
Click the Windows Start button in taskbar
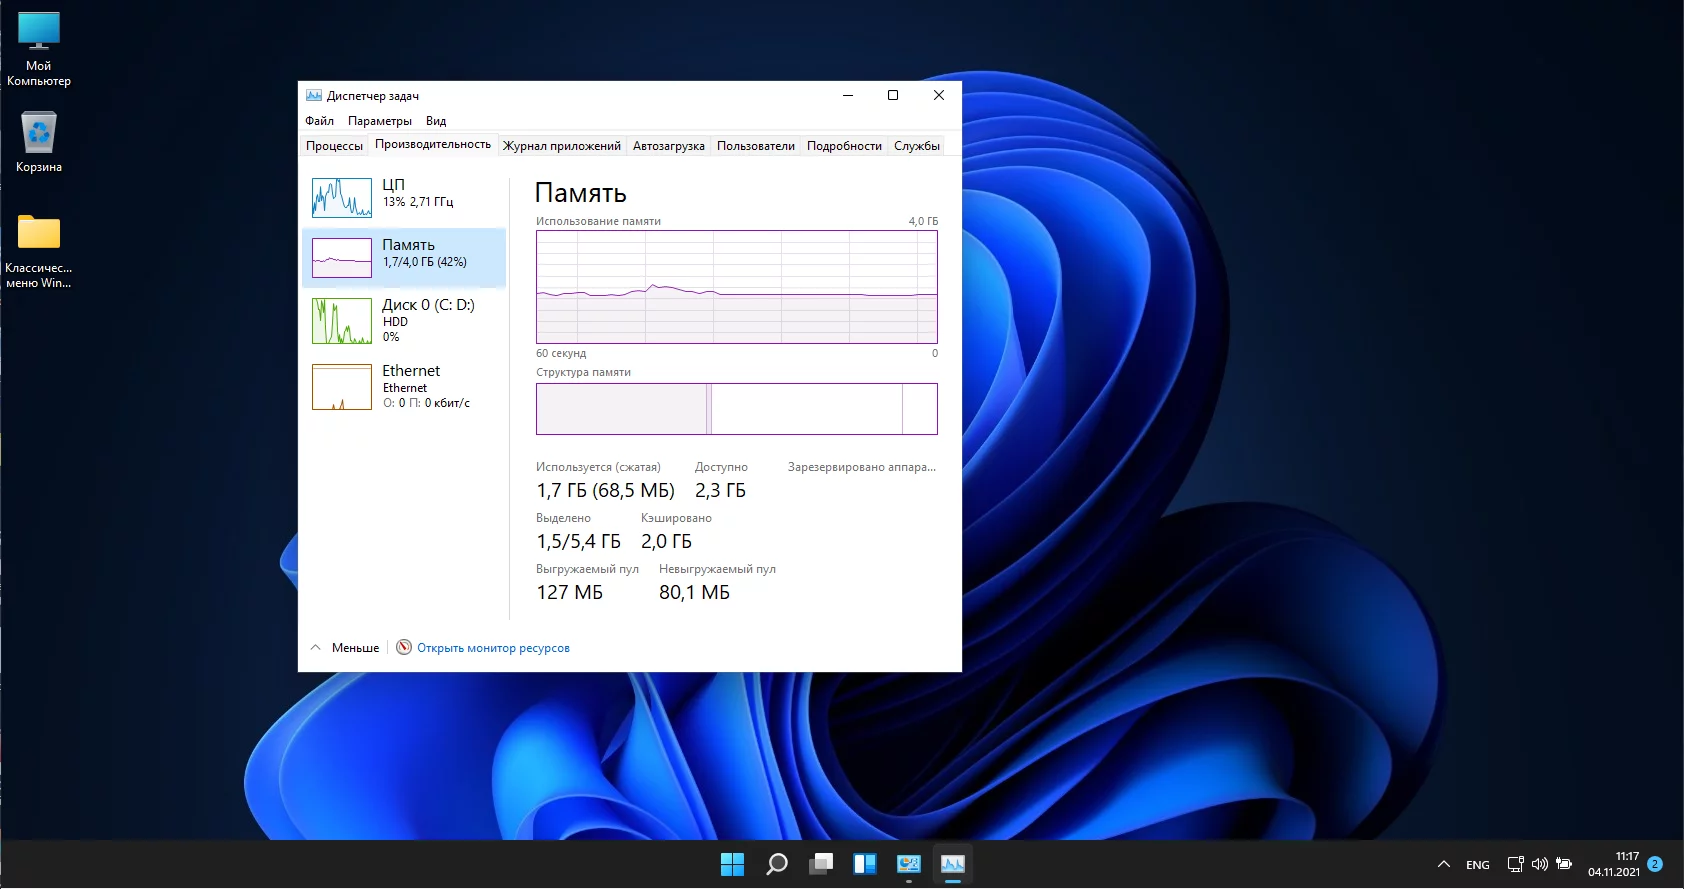coord(732,864)
